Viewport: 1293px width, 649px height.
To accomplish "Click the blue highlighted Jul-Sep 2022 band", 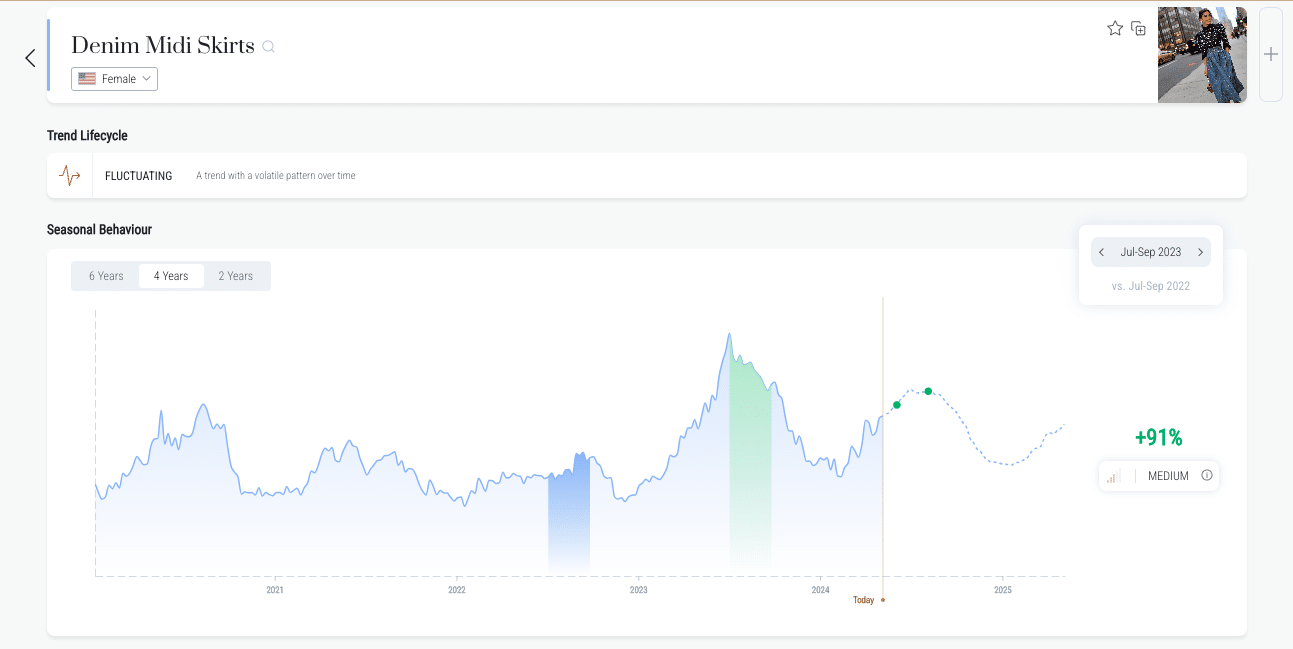I will (x=568, y=520).
